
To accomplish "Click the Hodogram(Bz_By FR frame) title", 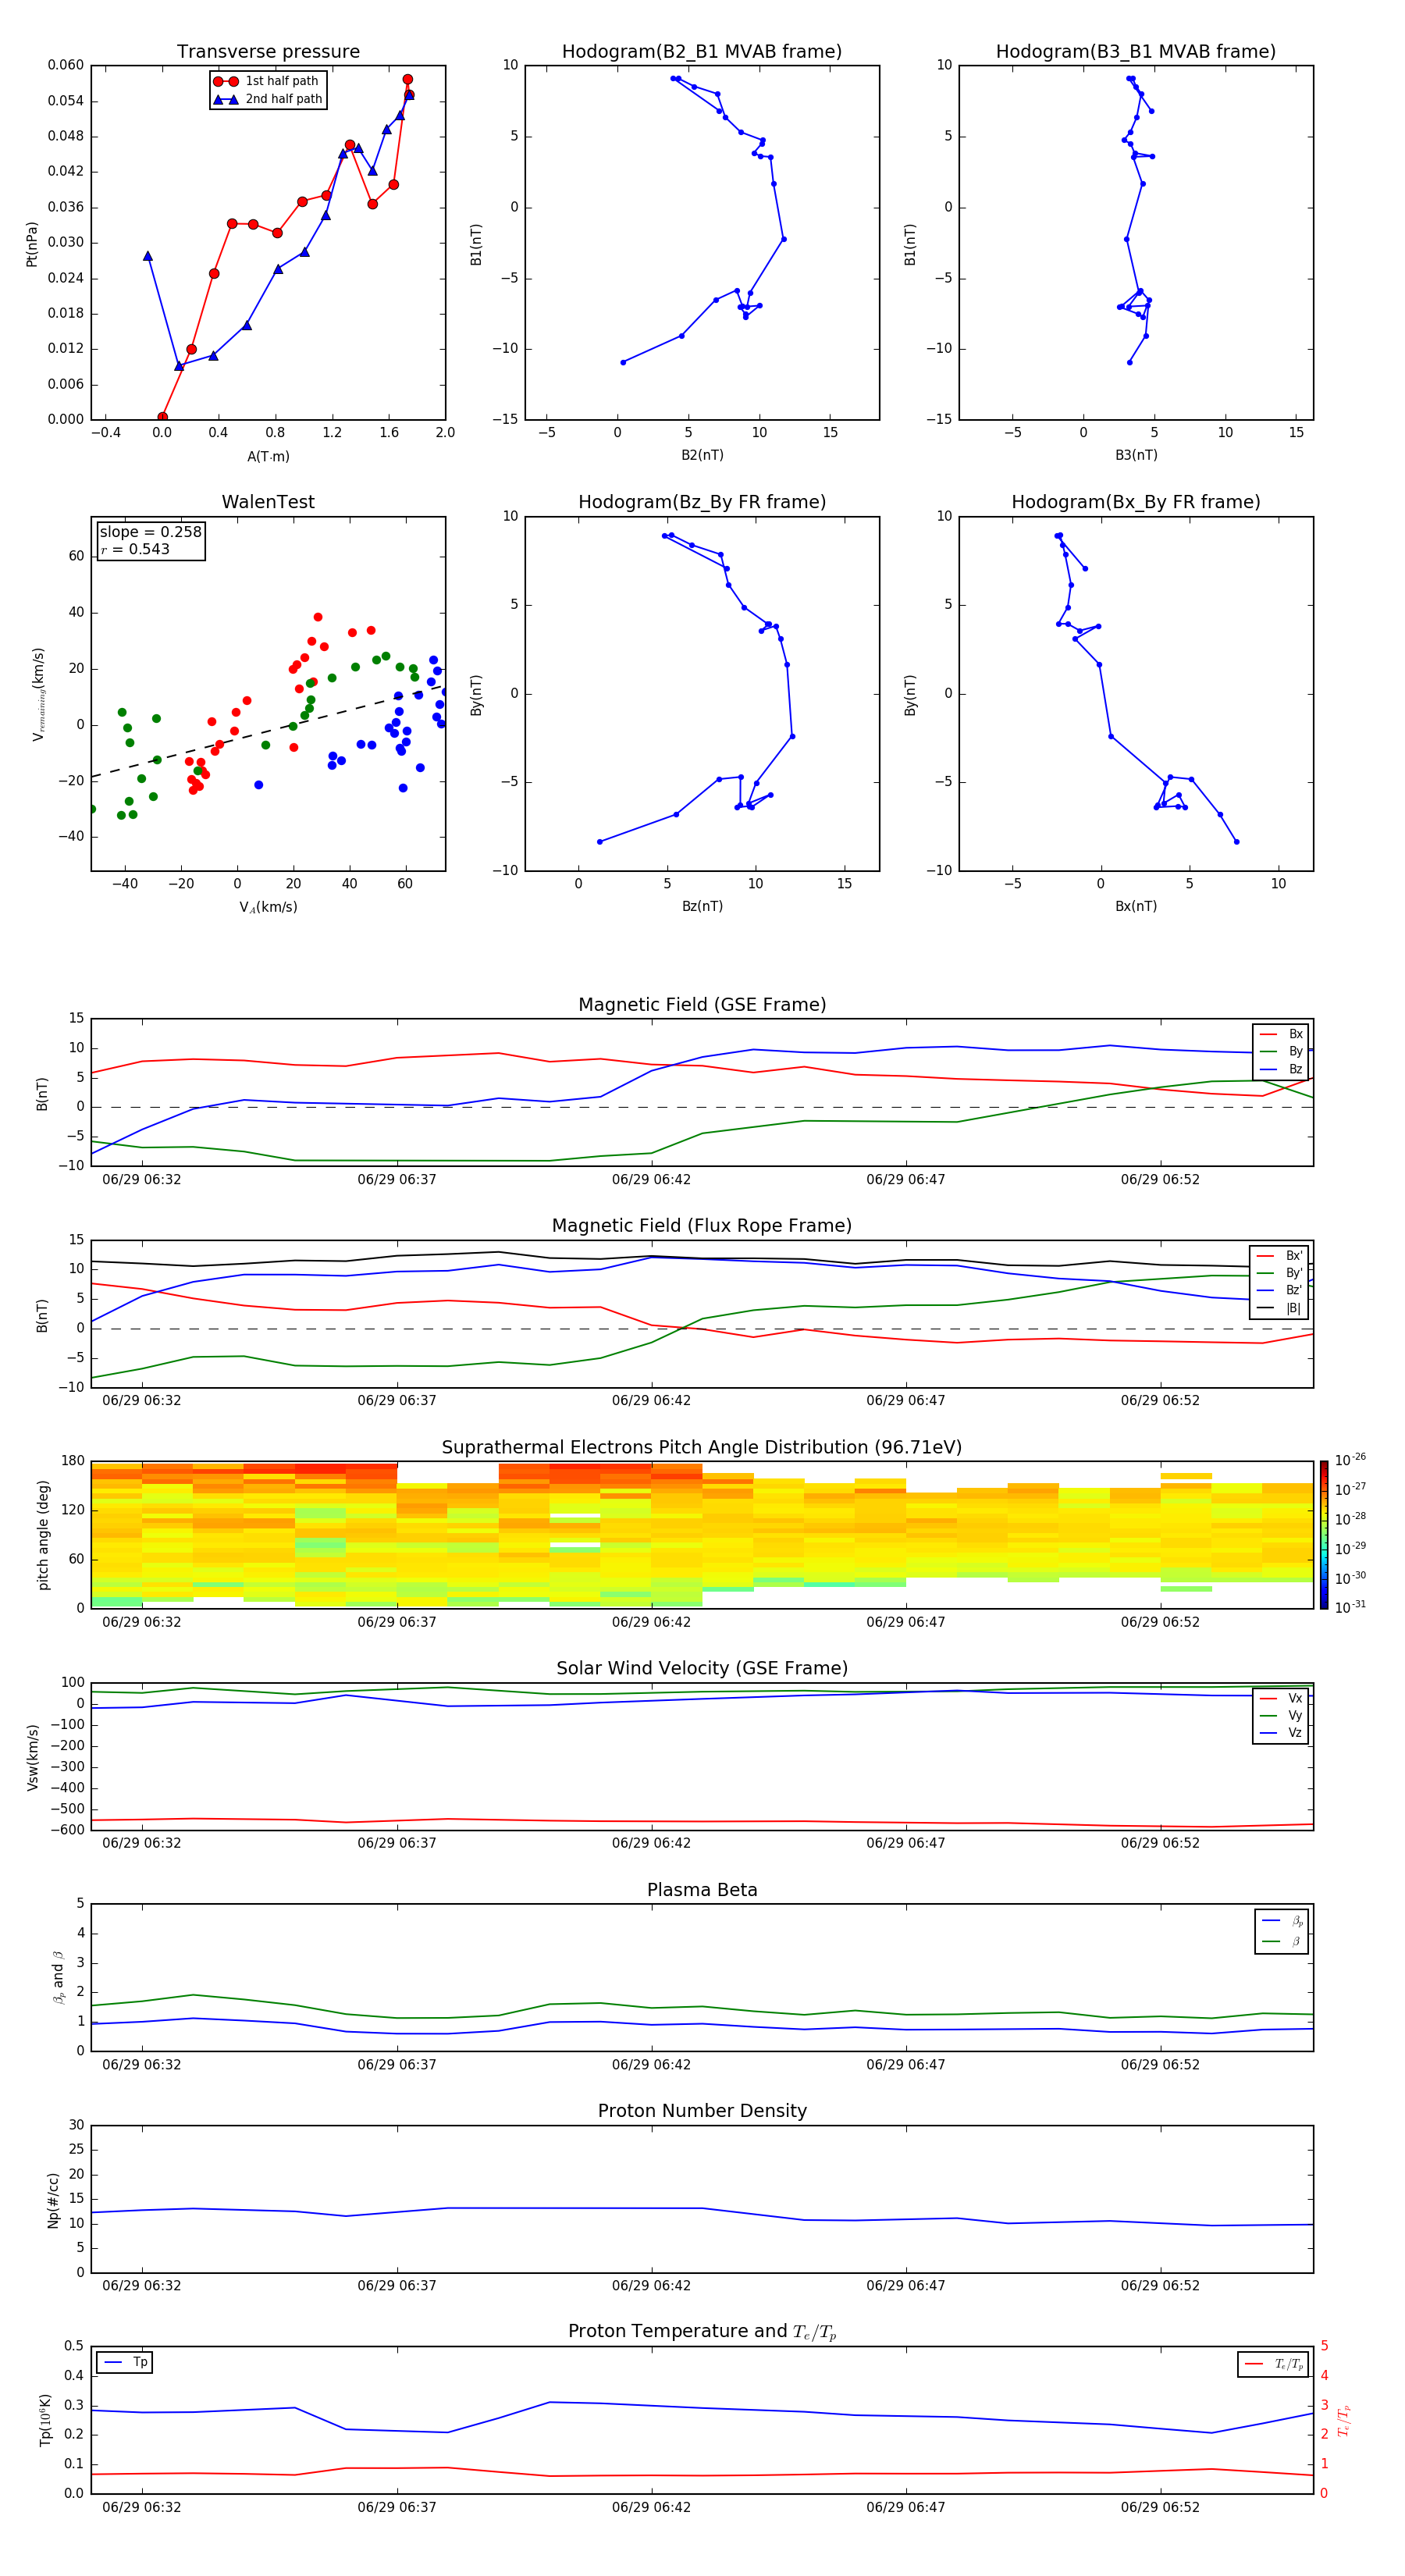I will (x=702, y=502).
